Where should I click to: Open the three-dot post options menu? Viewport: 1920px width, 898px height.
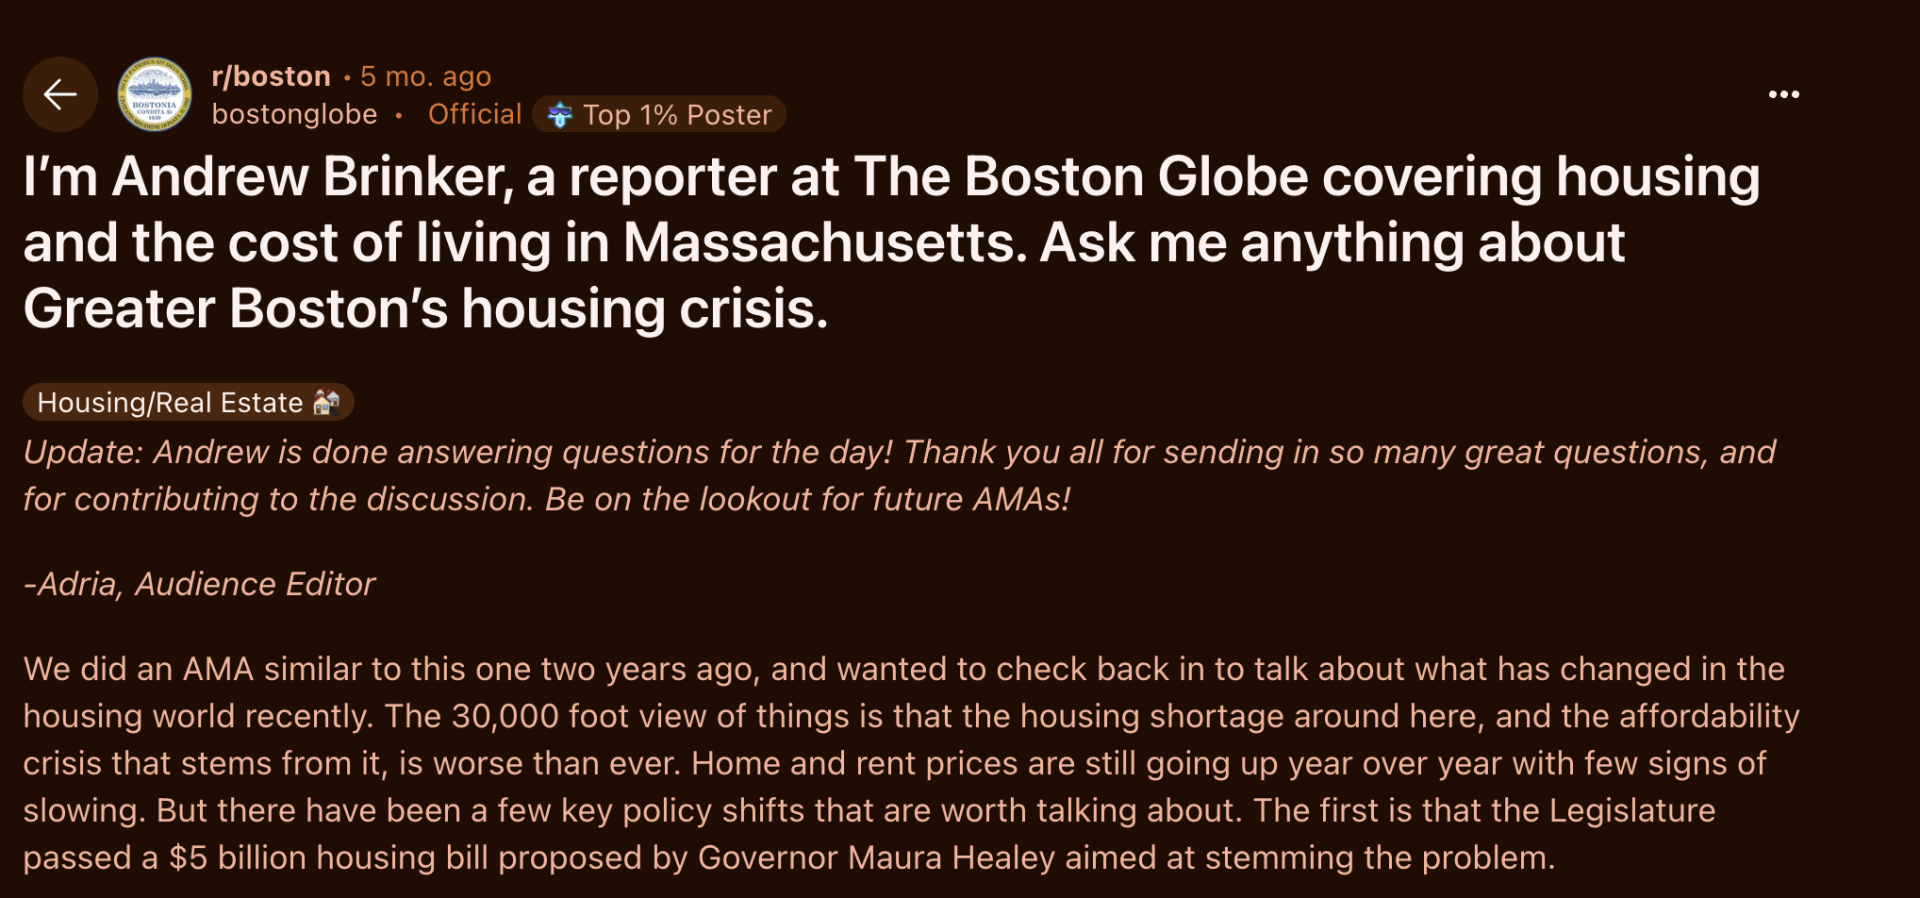coord(1783,94)
